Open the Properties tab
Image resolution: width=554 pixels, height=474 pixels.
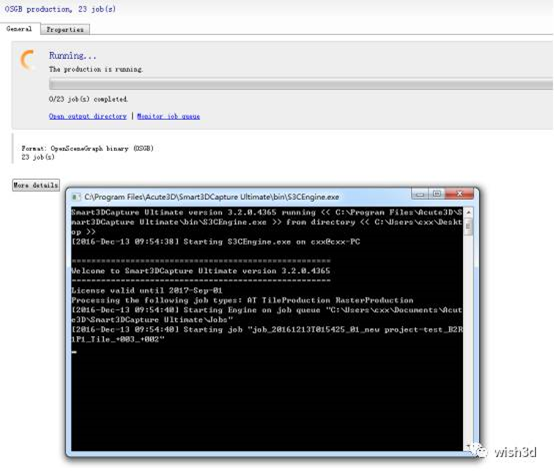coord(65,30)
